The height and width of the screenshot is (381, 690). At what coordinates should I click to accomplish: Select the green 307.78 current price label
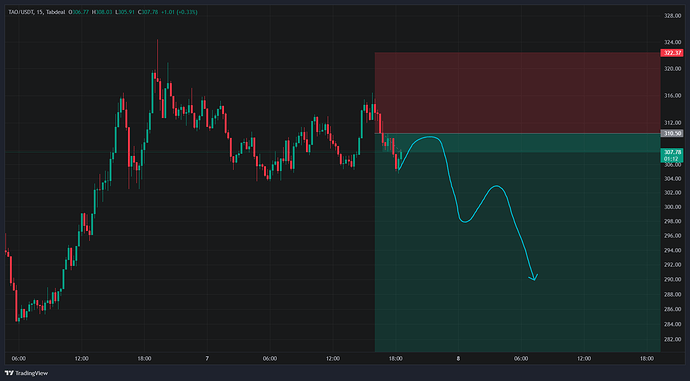tap(672, 155)
